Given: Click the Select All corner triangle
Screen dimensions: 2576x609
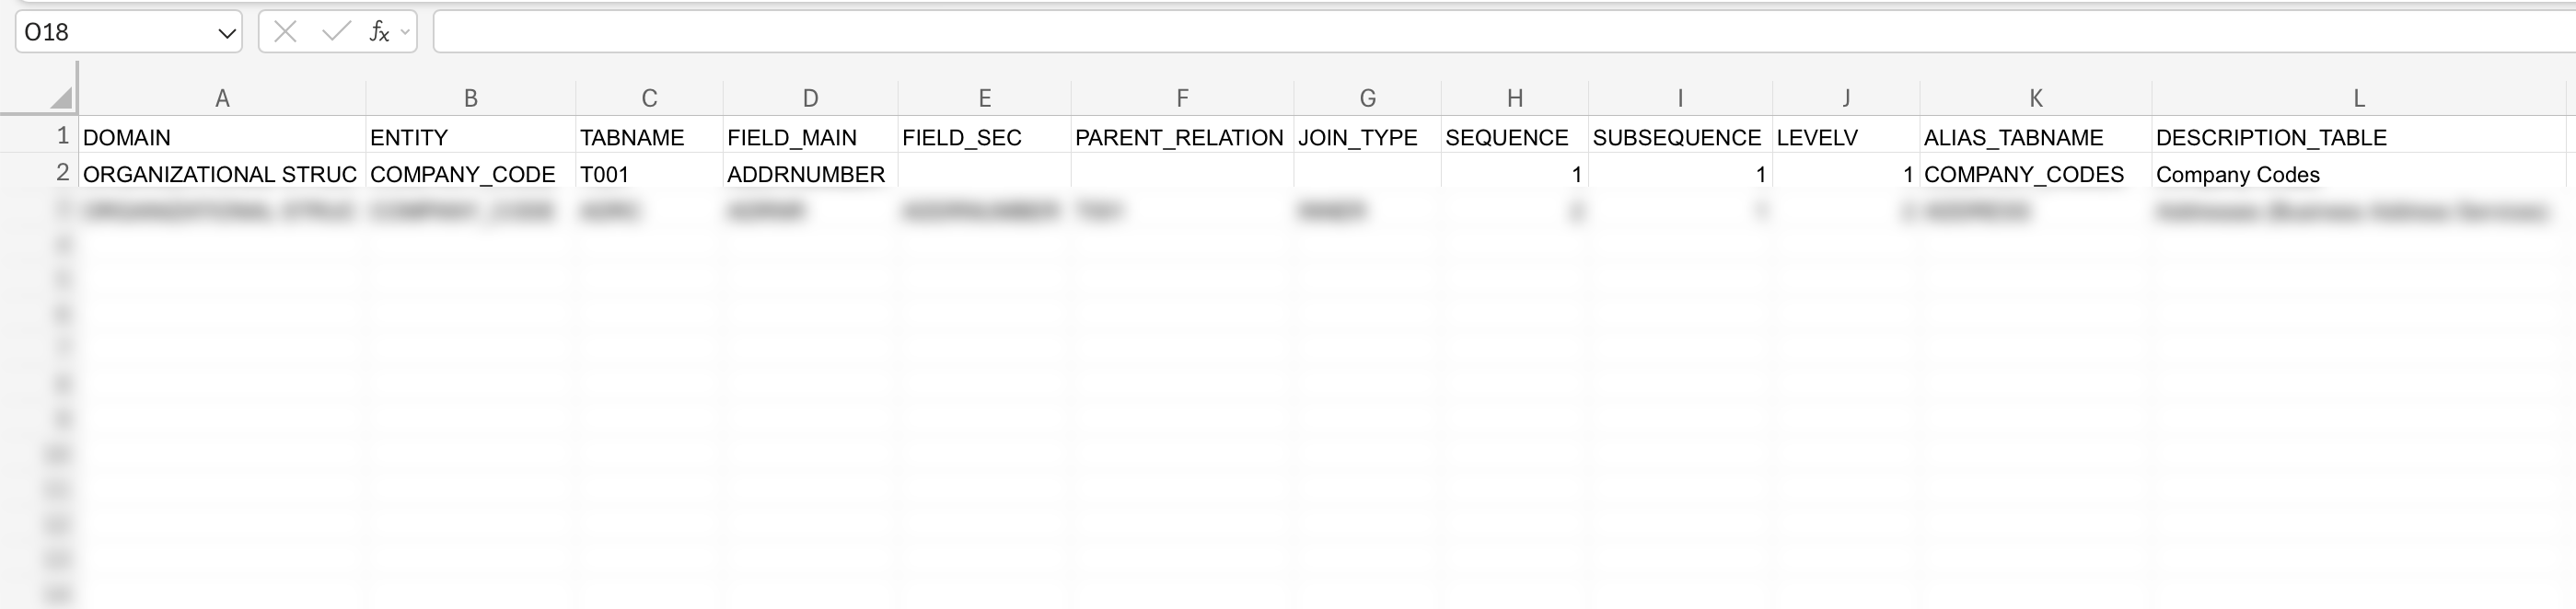Looking at the screenshot, I should click(x=60, y=97).
